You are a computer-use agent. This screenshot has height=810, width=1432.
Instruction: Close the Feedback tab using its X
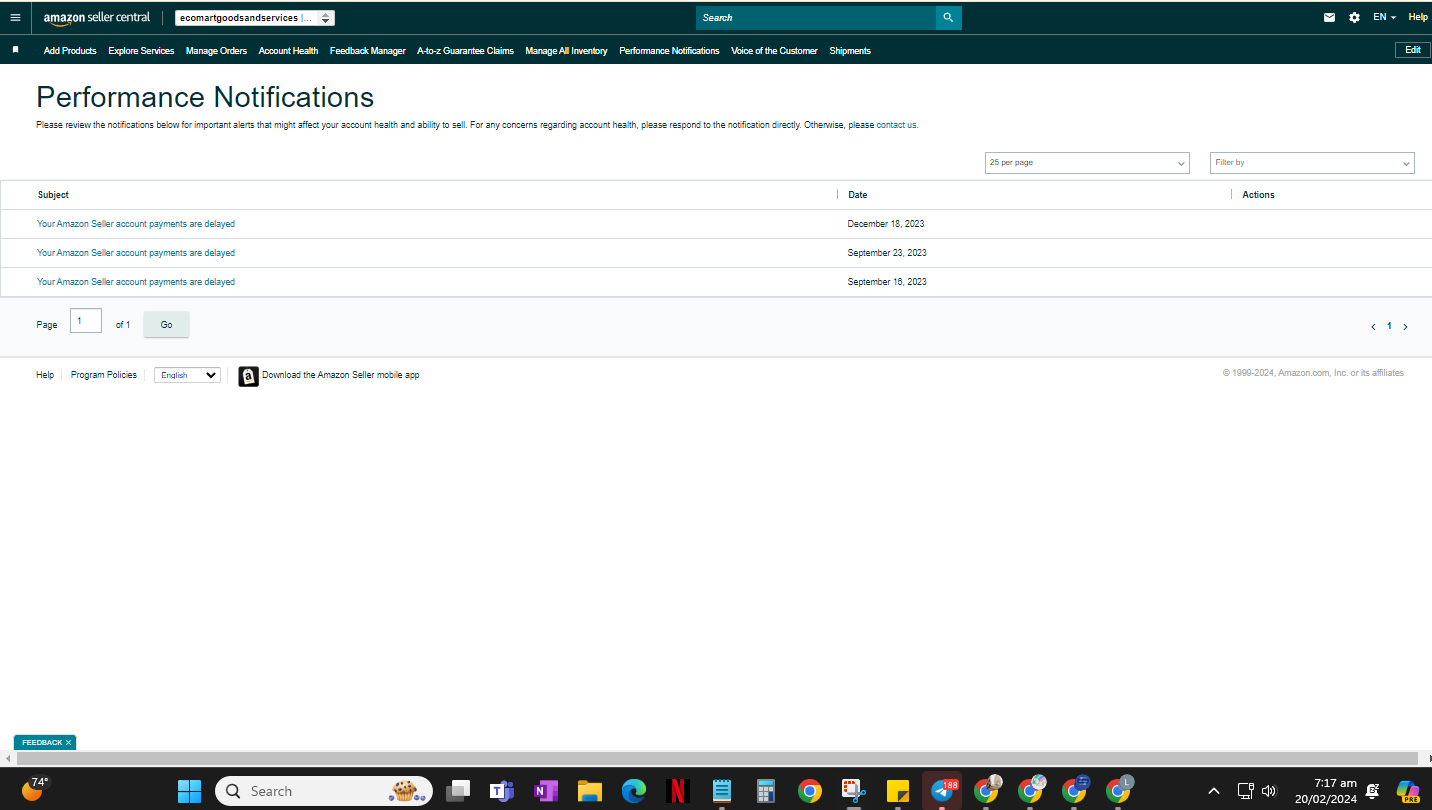(x=68, y=743)
